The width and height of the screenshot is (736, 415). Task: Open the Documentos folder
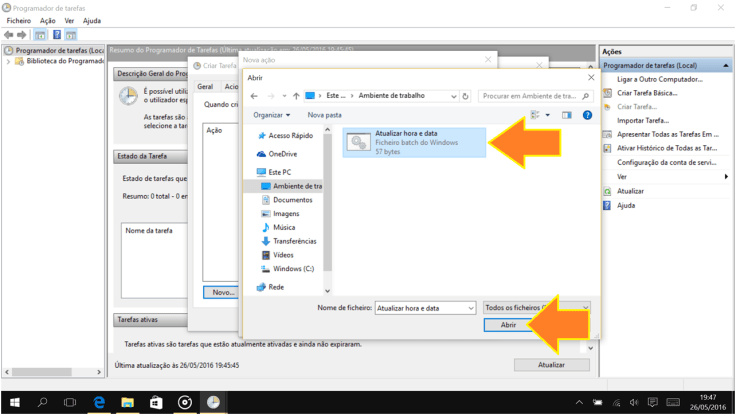(x=292, y=200)
